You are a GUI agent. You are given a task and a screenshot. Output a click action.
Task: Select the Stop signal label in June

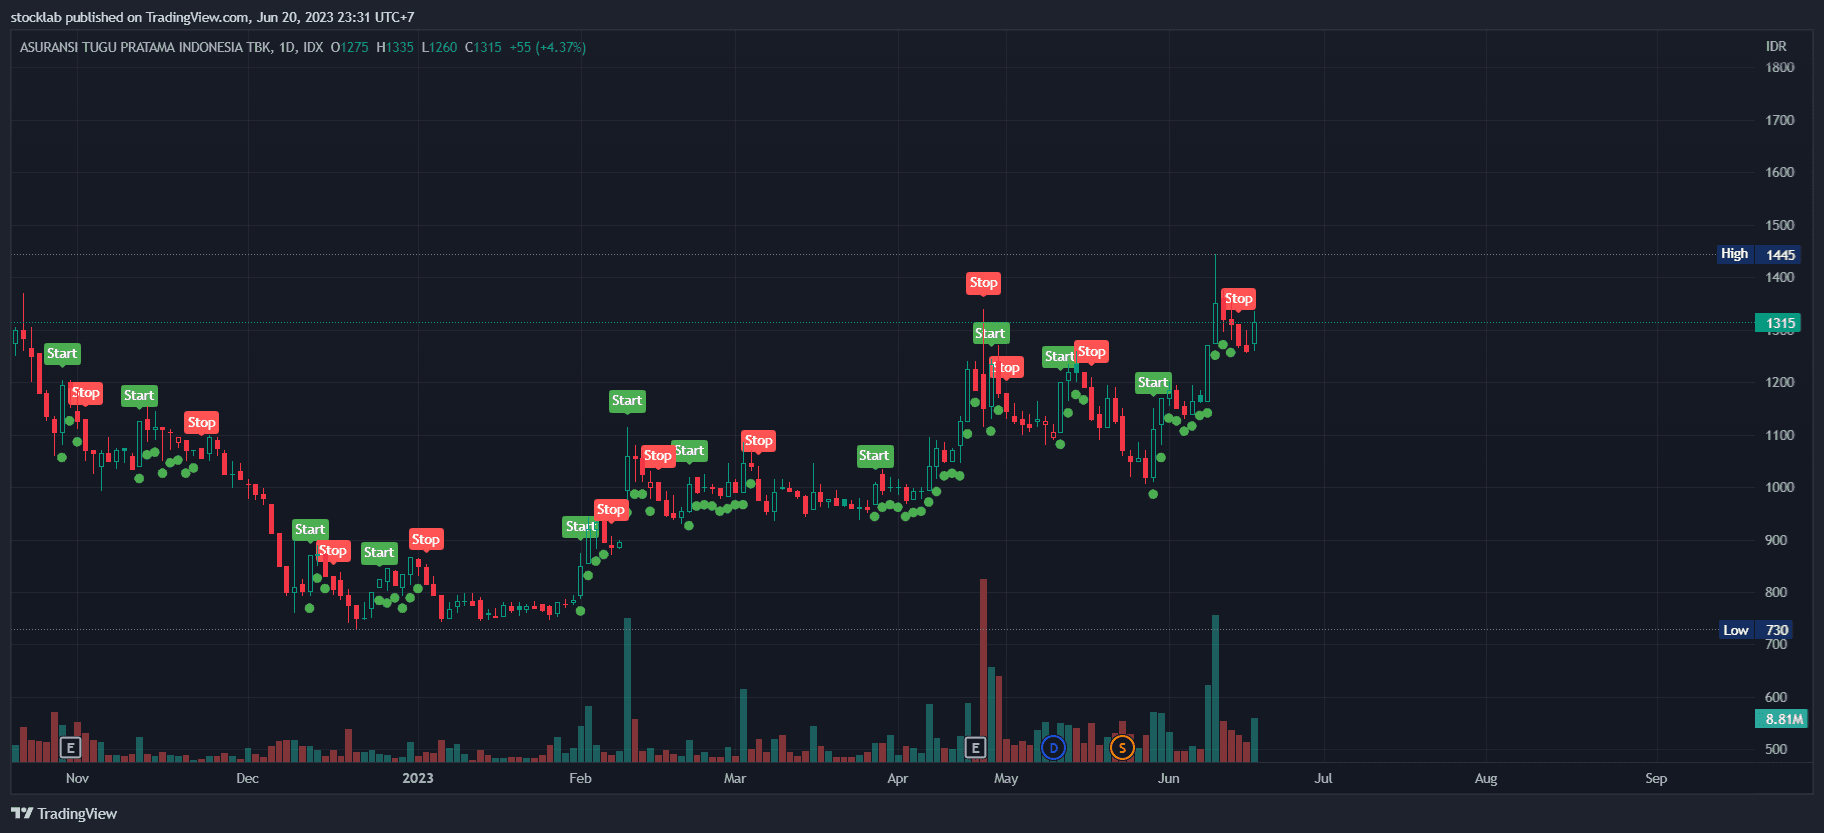(x=1238, y=299)
